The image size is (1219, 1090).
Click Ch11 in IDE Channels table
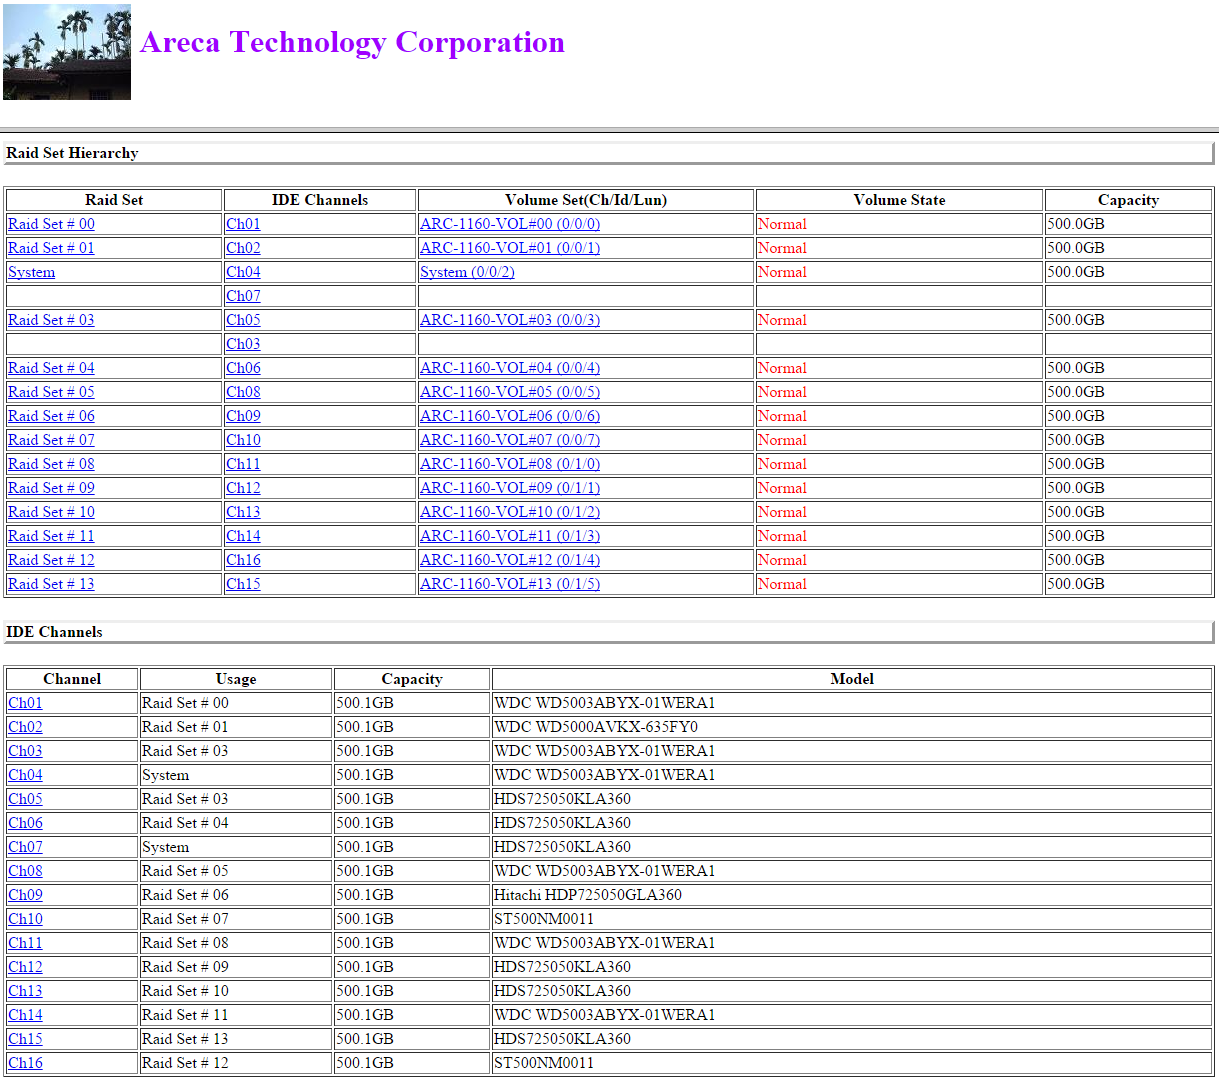25,943
